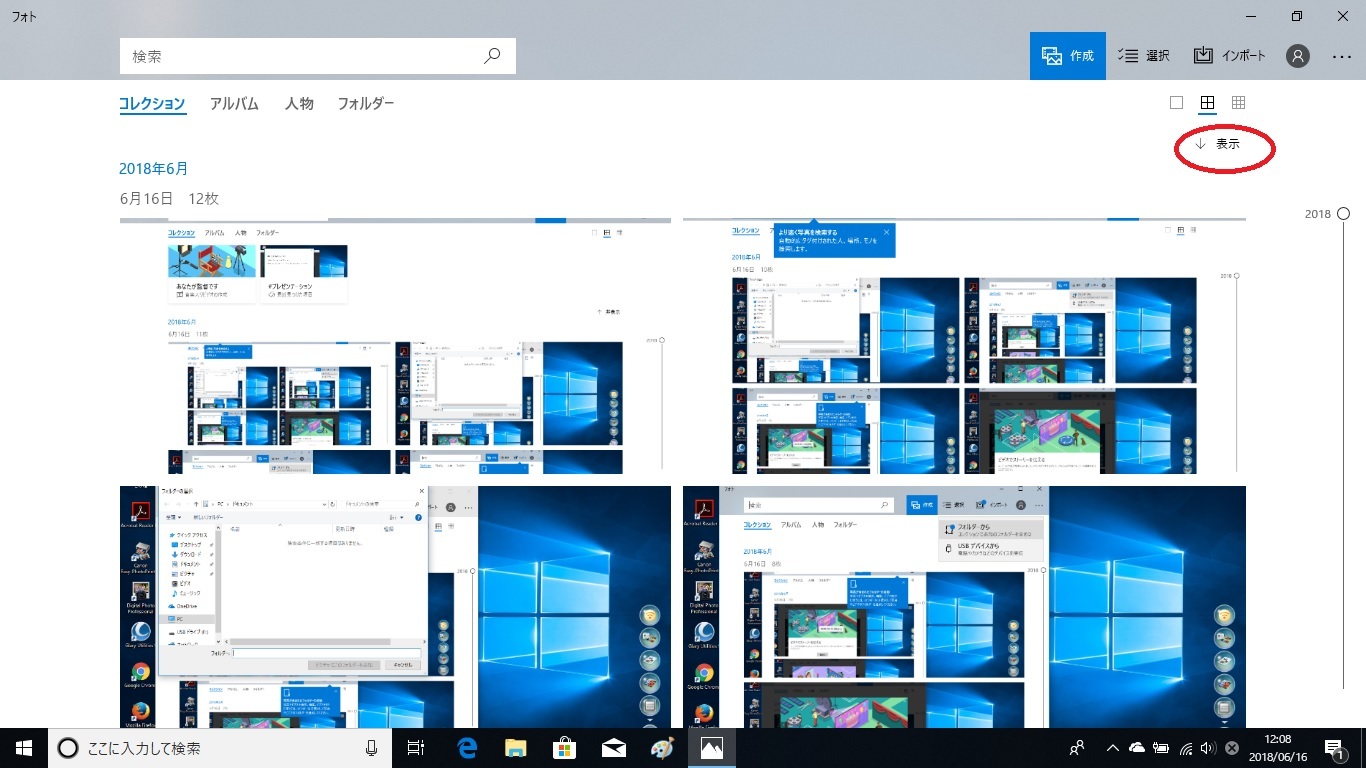Click the OneDrive cloud tray icon
This screenshot has height=768, width=1366.
[1137, 748]
